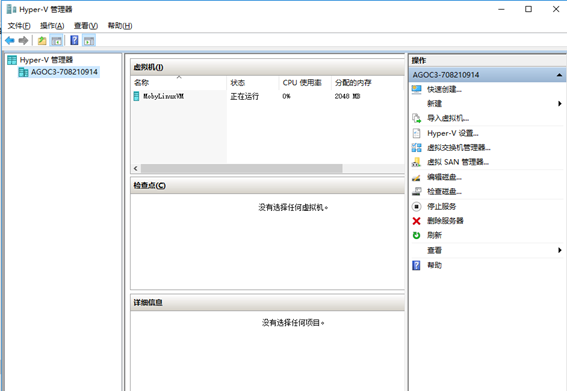Image resolution: width=567 pixels, height=391 pixels.
Task: Maximize the Hyper-V 管理器 window
Action: 528,9
